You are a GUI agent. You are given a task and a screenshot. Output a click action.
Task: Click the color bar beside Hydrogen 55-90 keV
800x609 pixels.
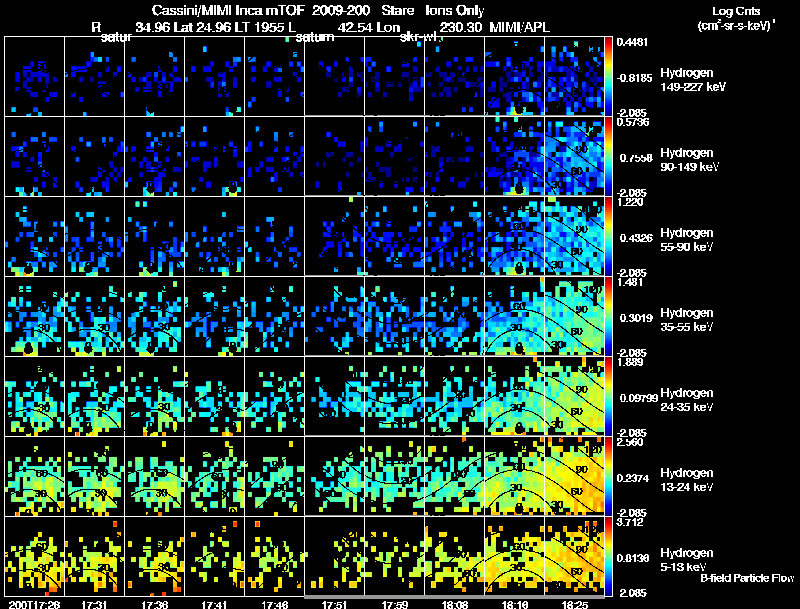pos(608,237)
